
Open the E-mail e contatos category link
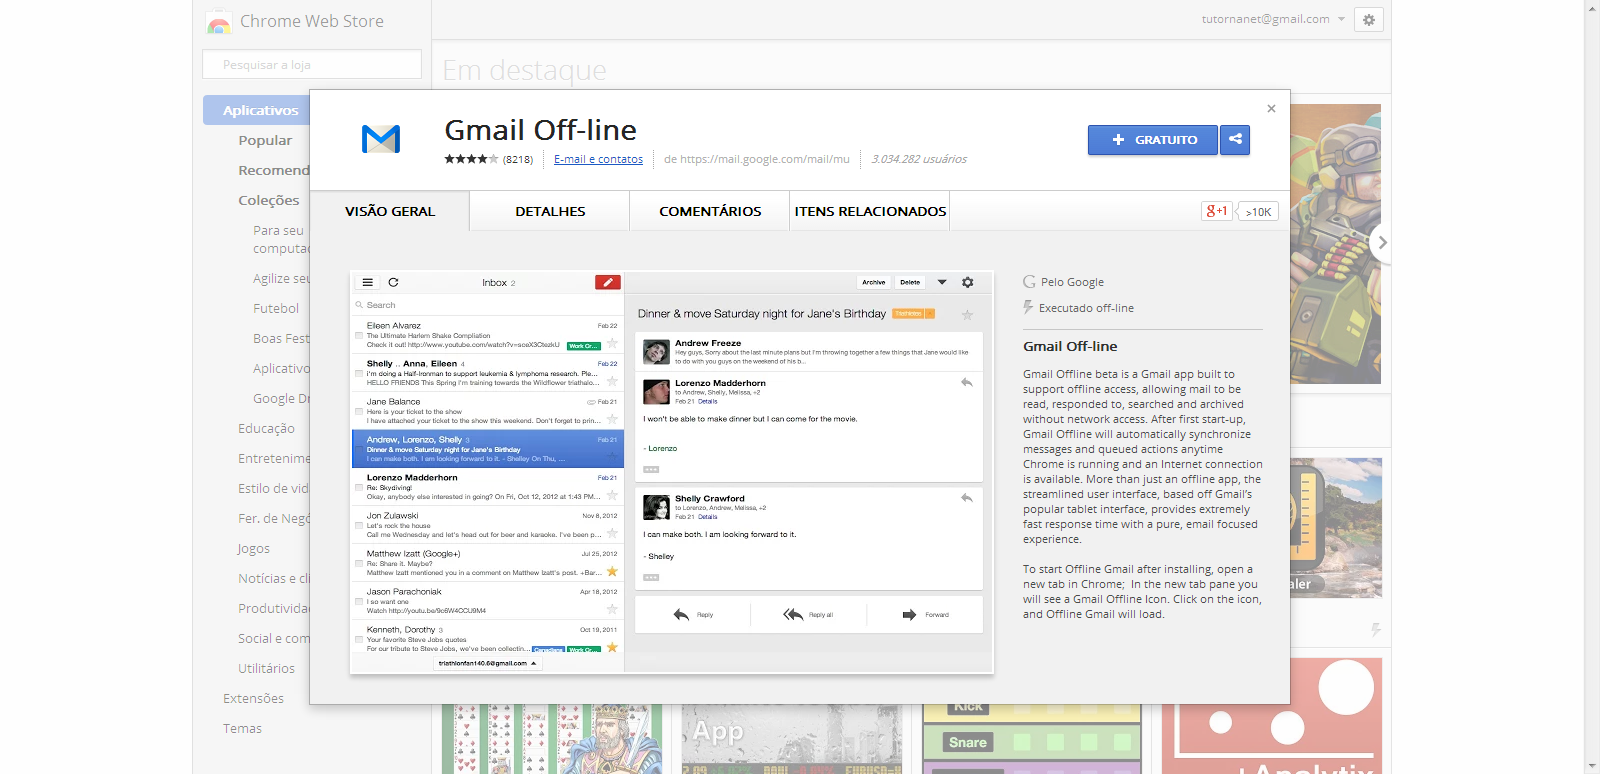point(598,159)
